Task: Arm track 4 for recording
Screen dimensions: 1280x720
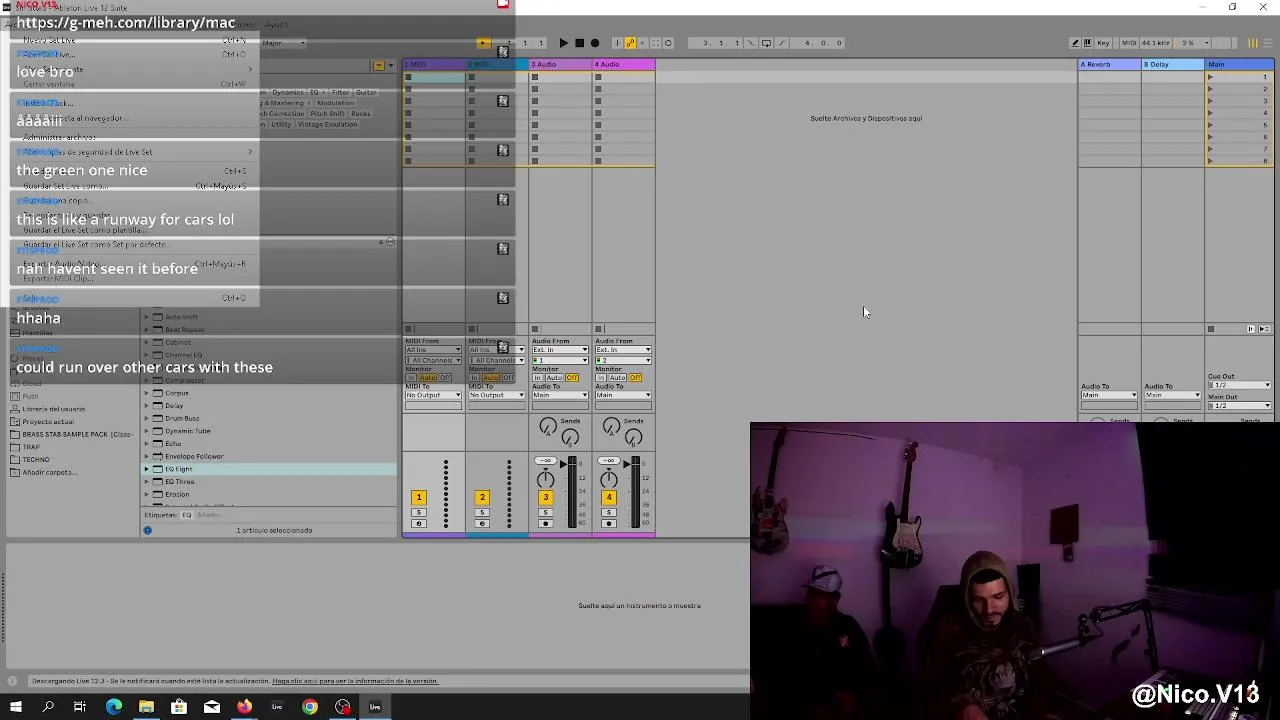Action: [x=609, y=524]
